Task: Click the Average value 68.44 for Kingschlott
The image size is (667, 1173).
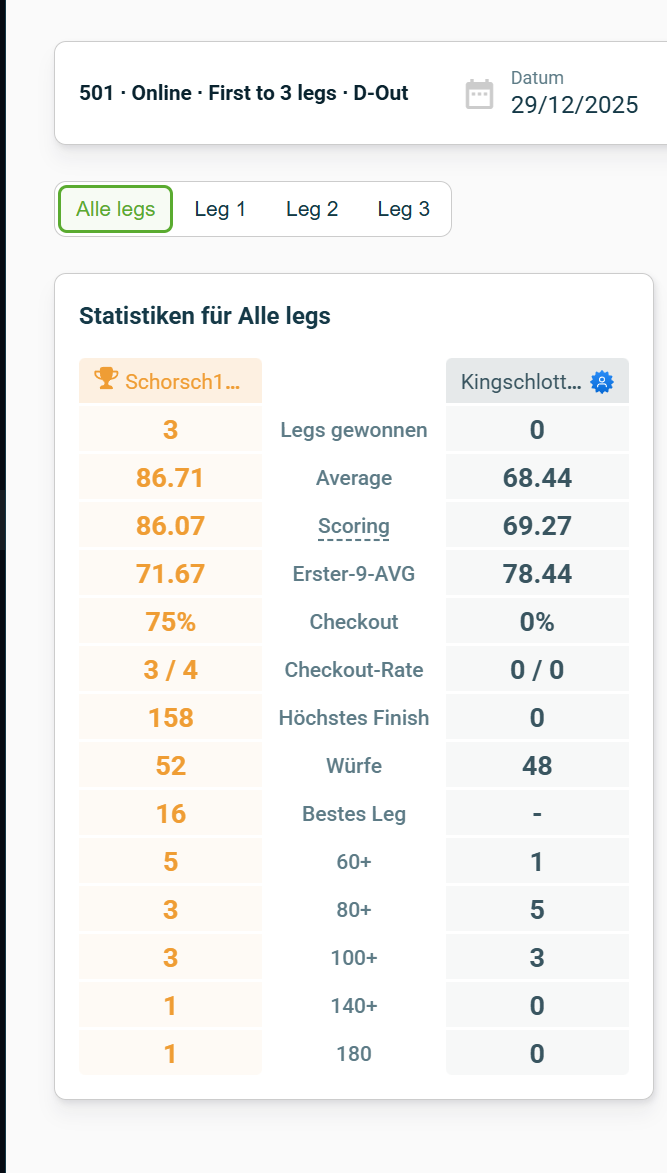Action: coord(536,477)
